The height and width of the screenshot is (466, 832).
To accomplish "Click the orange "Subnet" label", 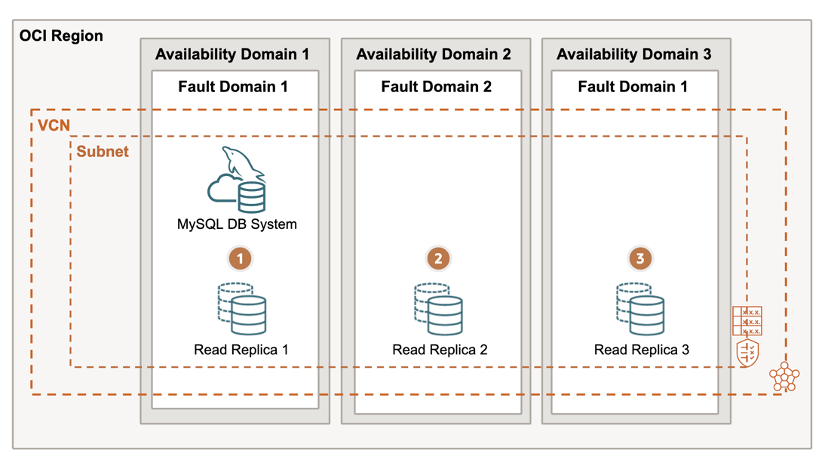I will point(102,151).
